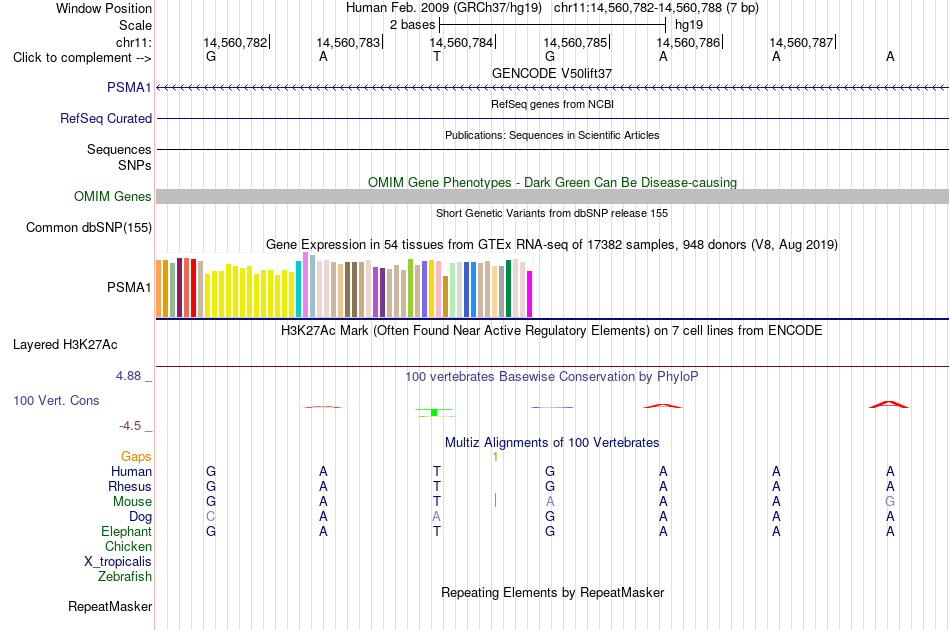Click the 'Scale' track label

[x=135, y=25]
